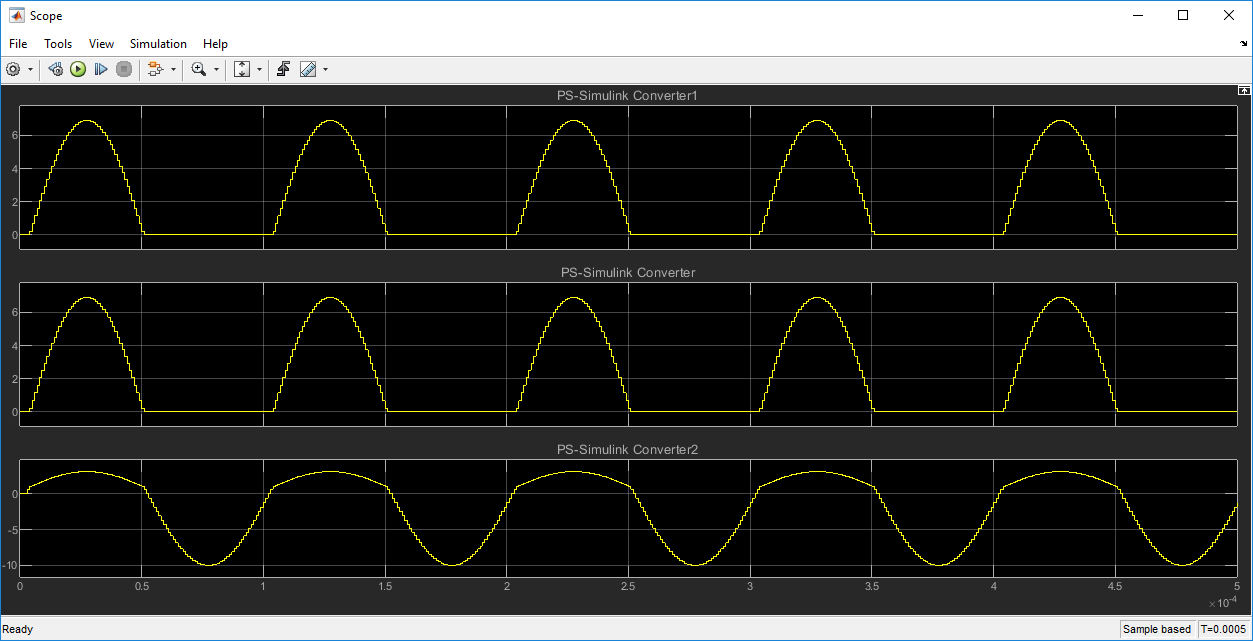The image size is (1253, 641).
Task: Open the View menu
Action: (x=101, y=44)
